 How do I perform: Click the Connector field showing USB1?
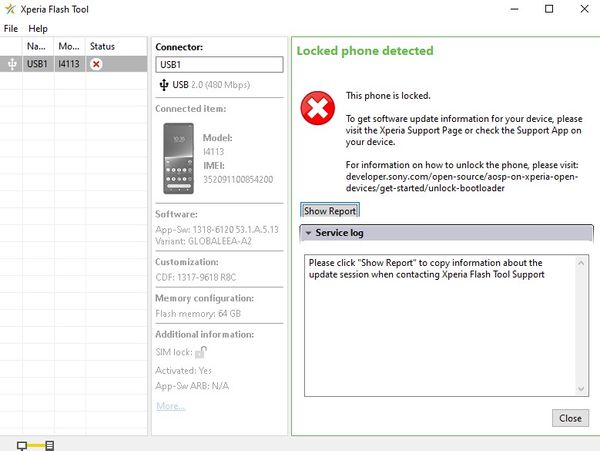tap(219, 65)
